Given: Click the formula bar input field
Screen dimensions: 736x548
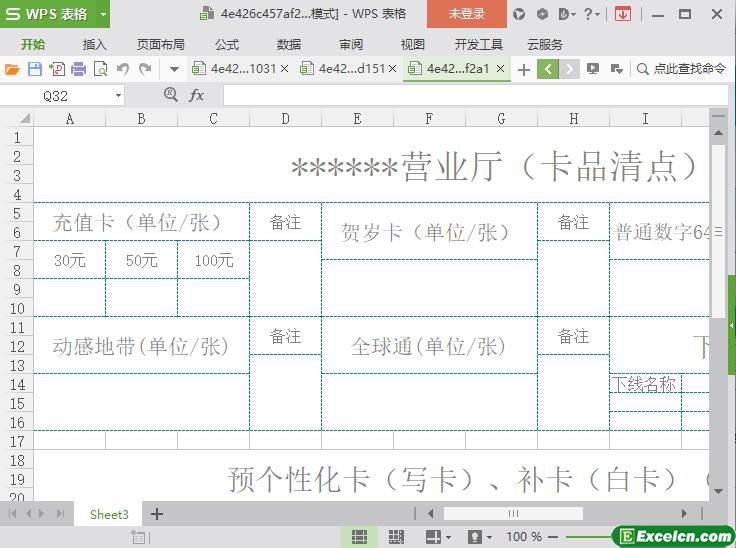Looking at the screenshot, I should click(475, 95).
